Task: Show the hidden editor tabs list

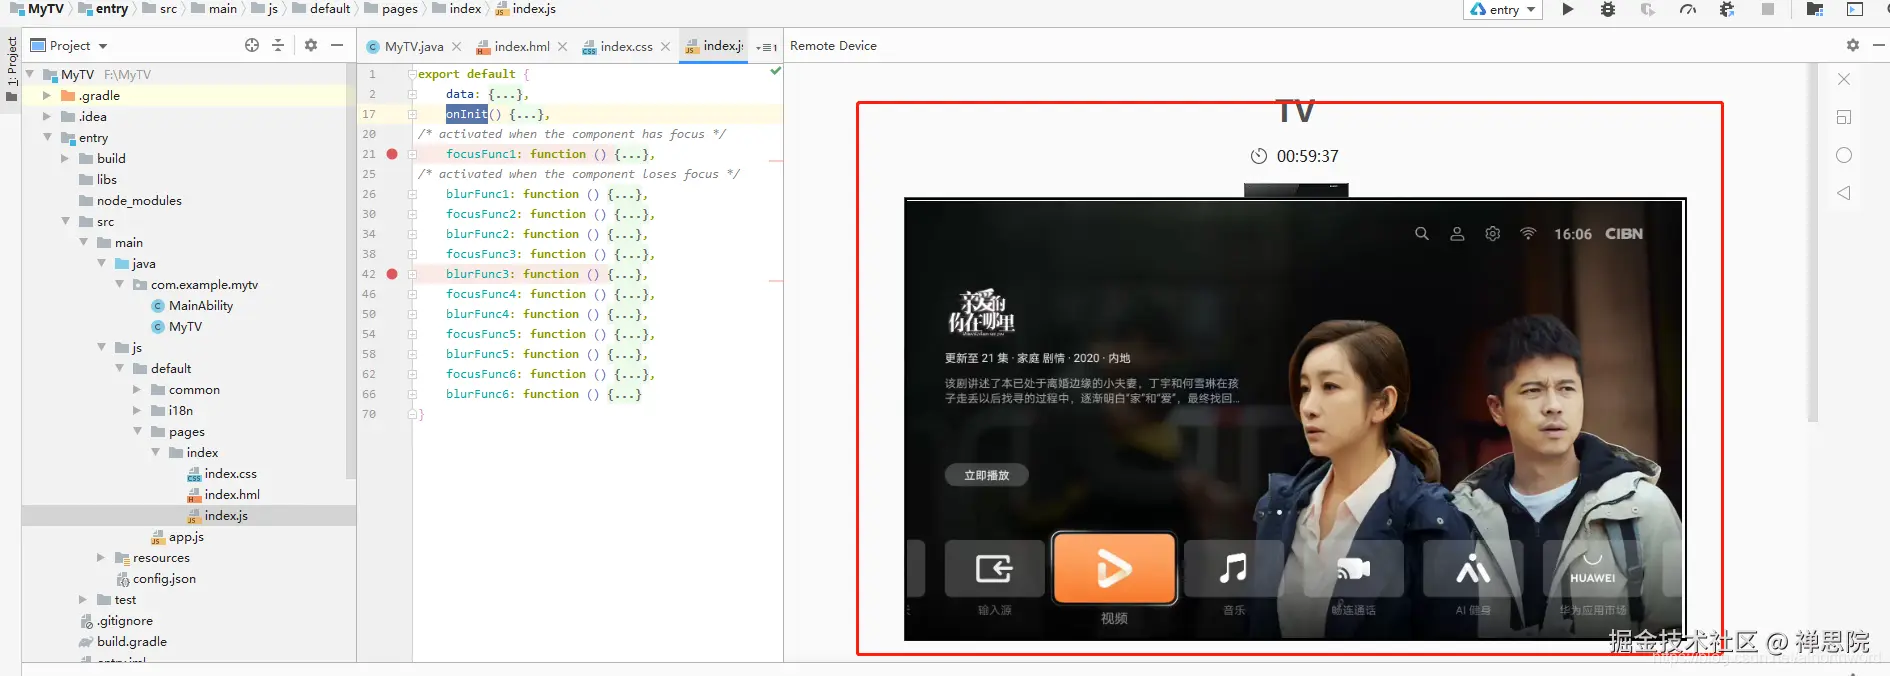Action: [x=766, y=46]
